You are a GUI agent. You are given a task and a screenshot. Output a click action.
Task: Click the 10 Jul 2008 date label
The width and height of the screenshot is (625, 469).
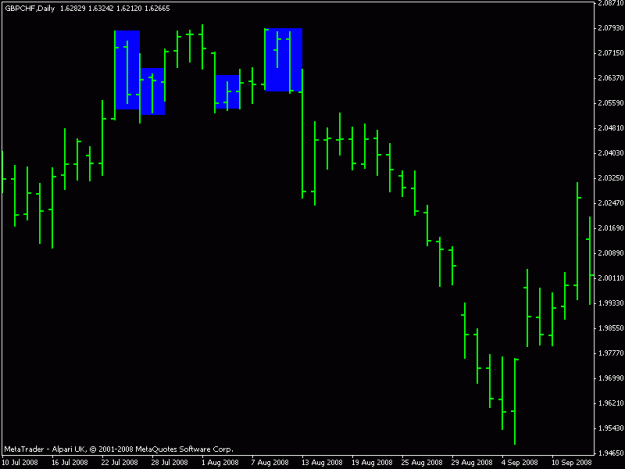coord(20,463)
